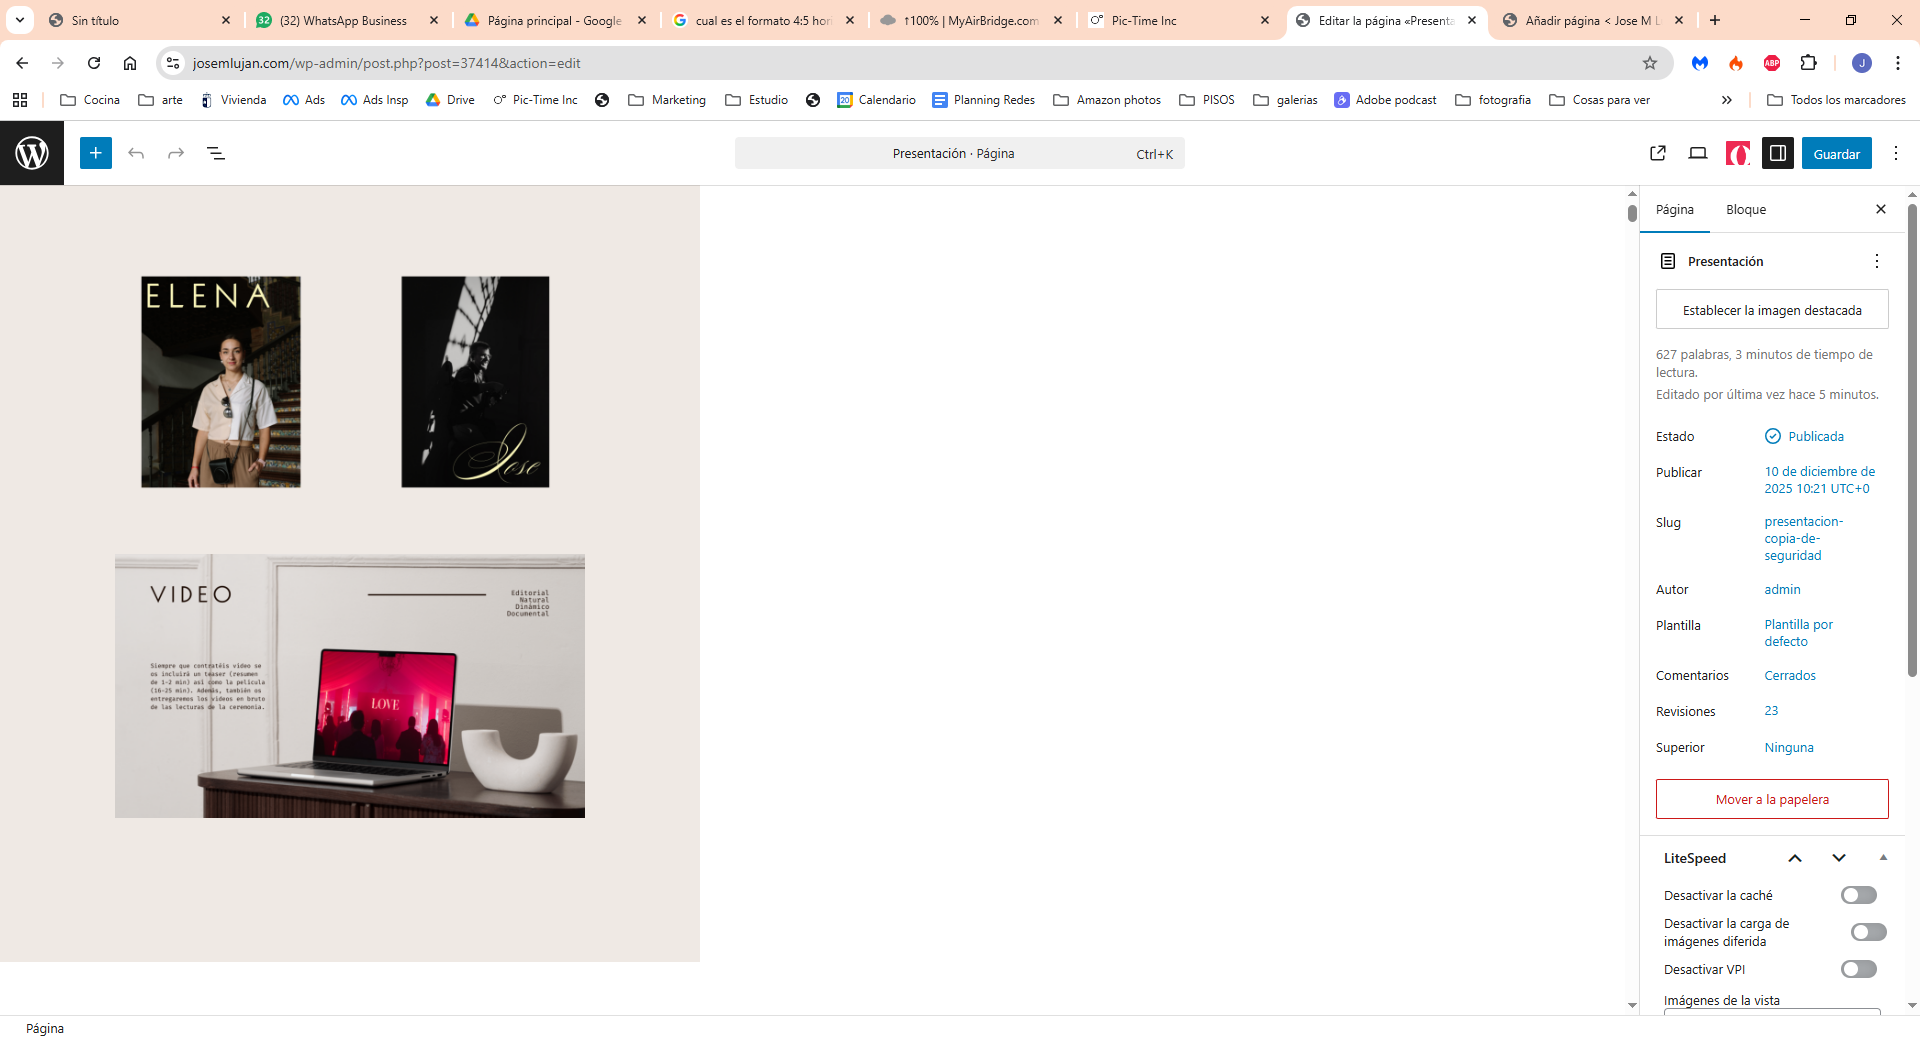Open editor options three-dot menu

click(1896, 153)
